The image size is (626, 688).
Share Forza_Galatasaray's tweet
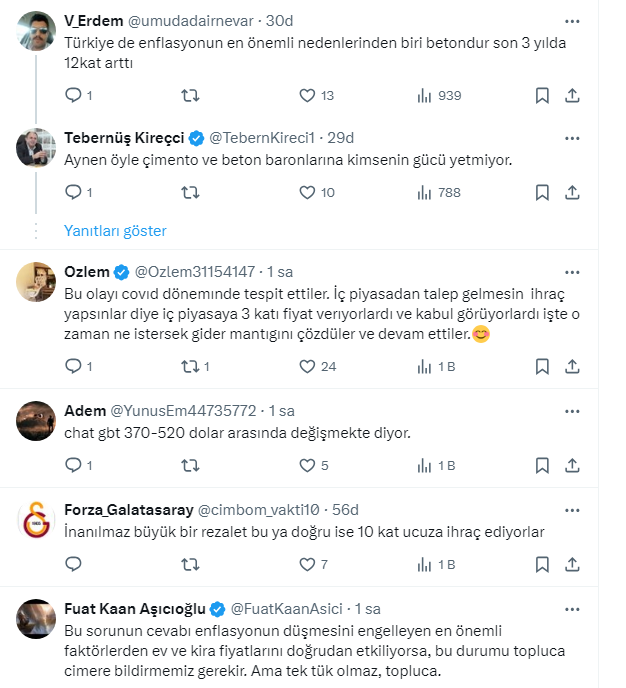pos(573,564)
